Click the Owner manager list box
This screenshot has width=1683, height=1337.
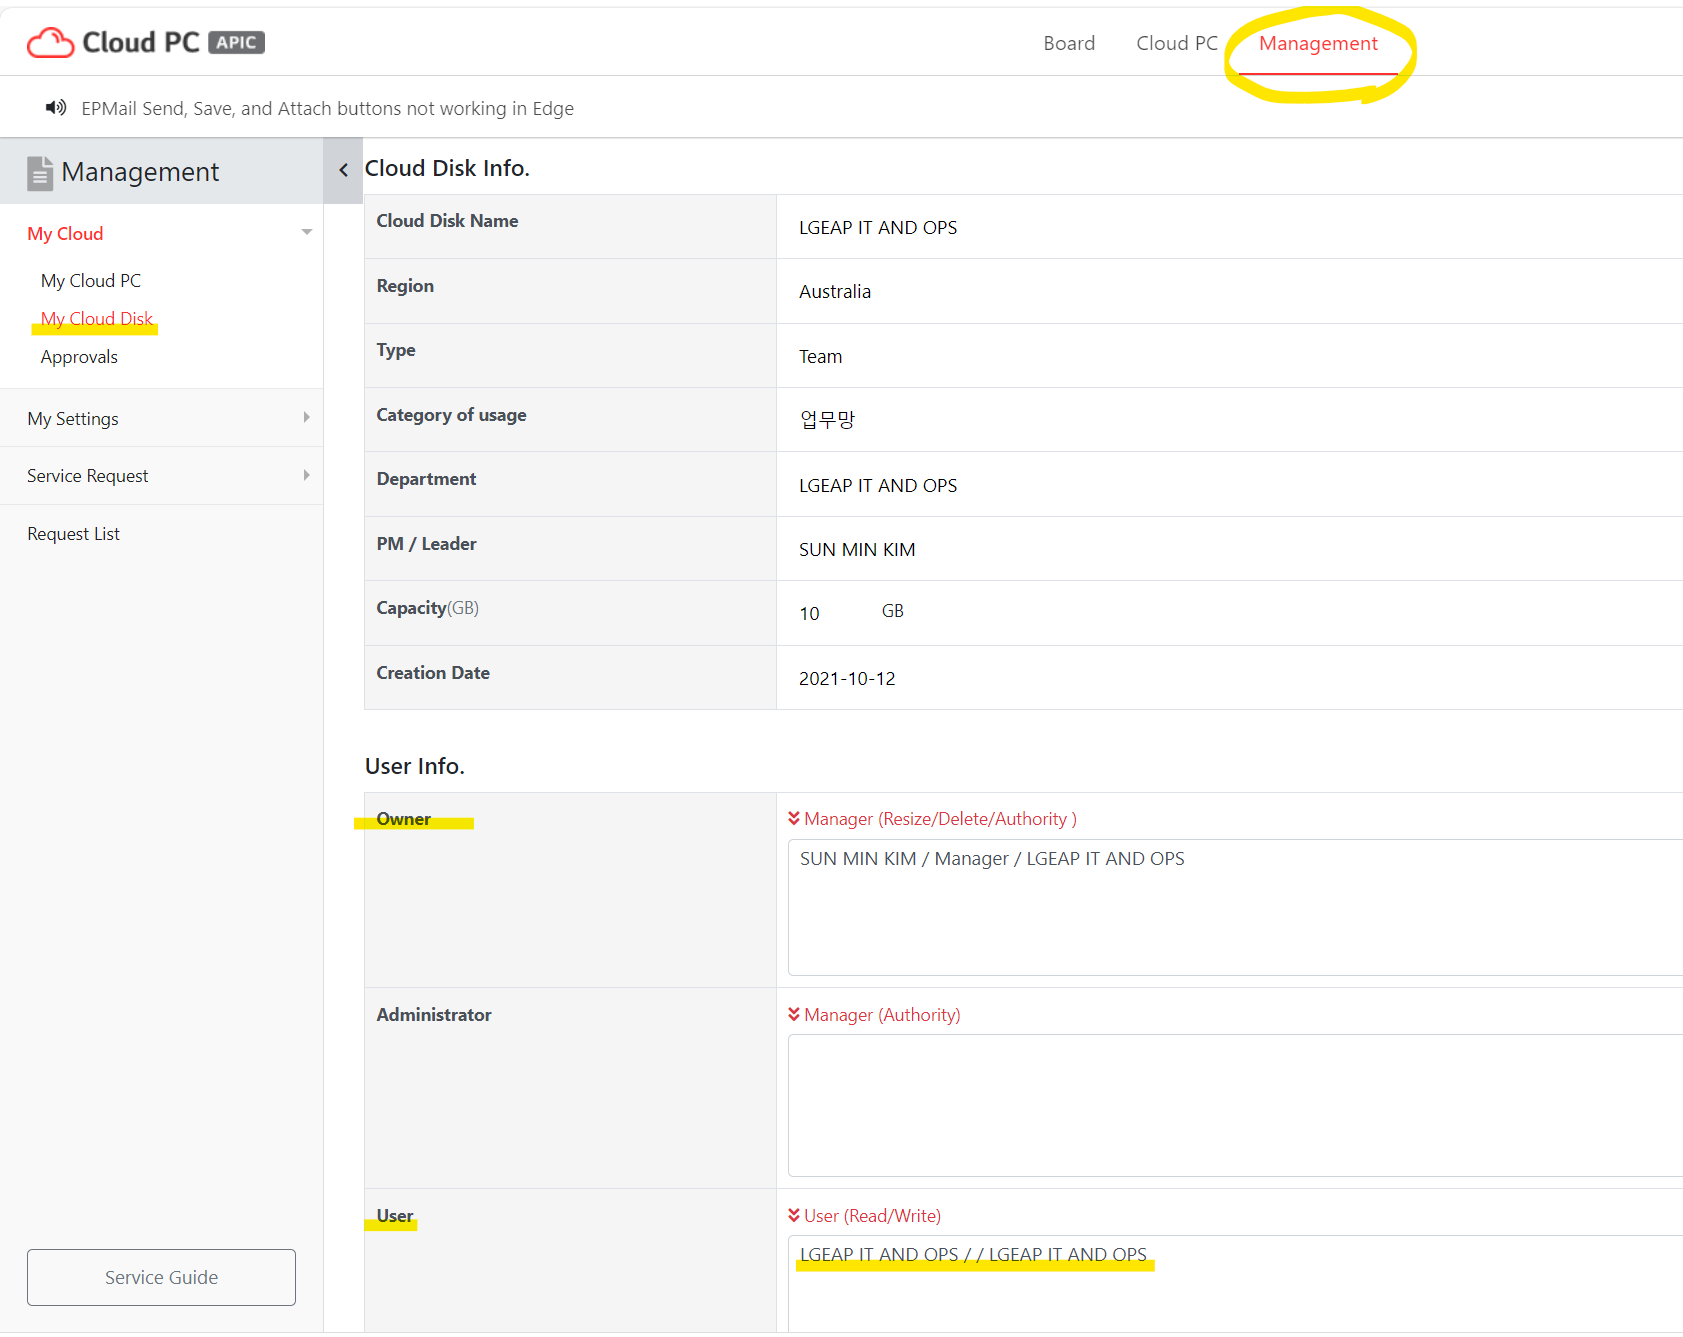coord(1235,908)
